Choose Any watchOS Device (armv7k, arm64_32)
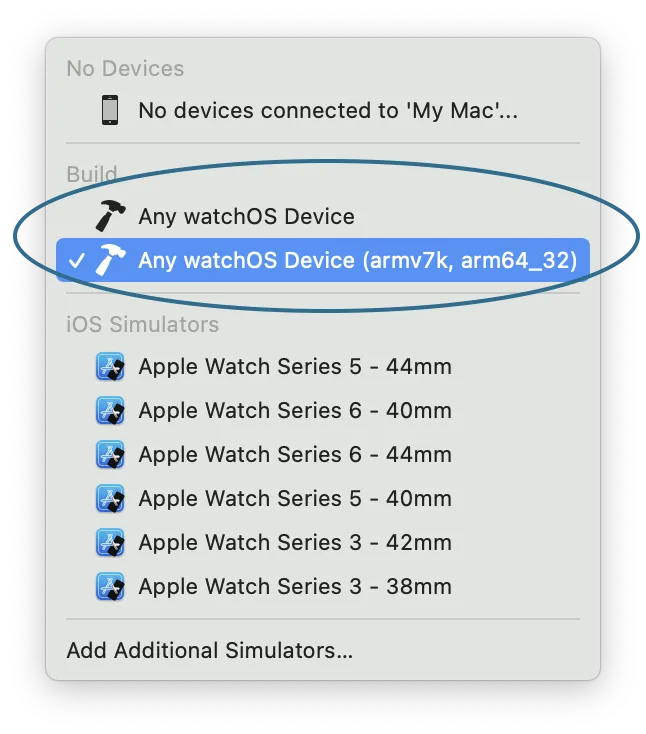646x734 pixels. 323,260
